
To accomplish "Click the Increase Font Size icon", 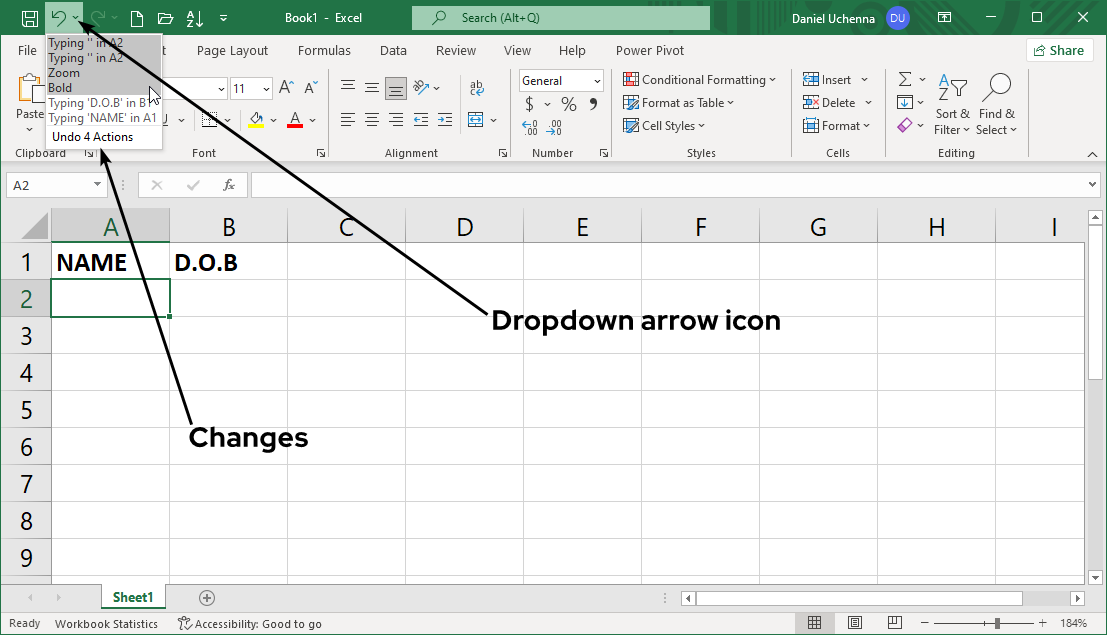I will pyautogui.click(x=286, y=88).
